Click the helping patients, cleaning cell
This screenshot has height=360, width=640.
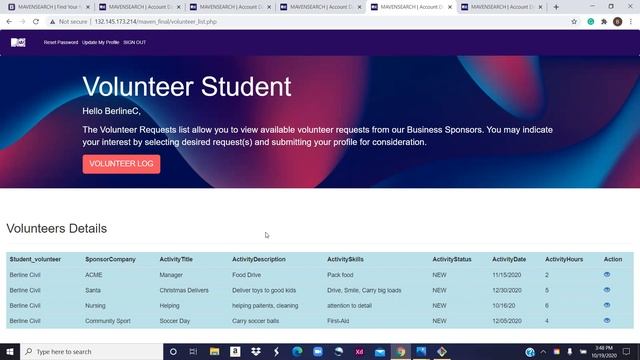pyautogui.click(x=265, y=305)
